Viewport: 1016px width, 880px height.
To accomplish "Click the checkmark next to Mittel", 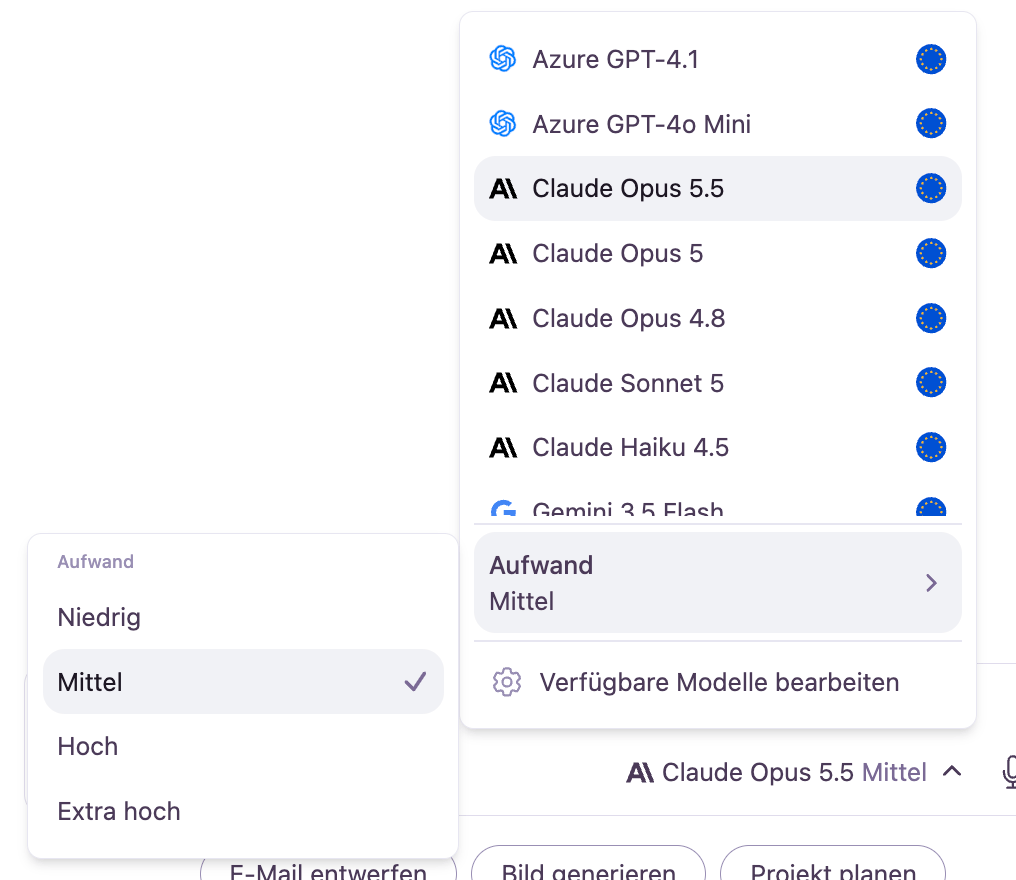I will pos(415,682).
